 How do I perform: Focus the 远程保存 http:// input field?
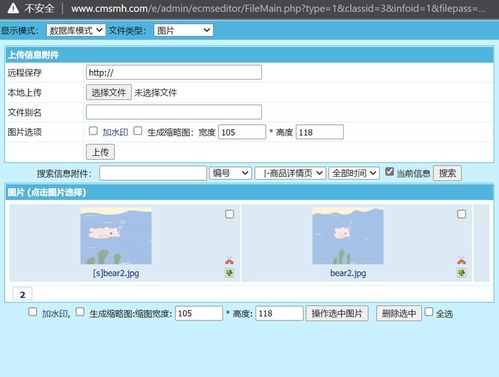pos(174,72)
